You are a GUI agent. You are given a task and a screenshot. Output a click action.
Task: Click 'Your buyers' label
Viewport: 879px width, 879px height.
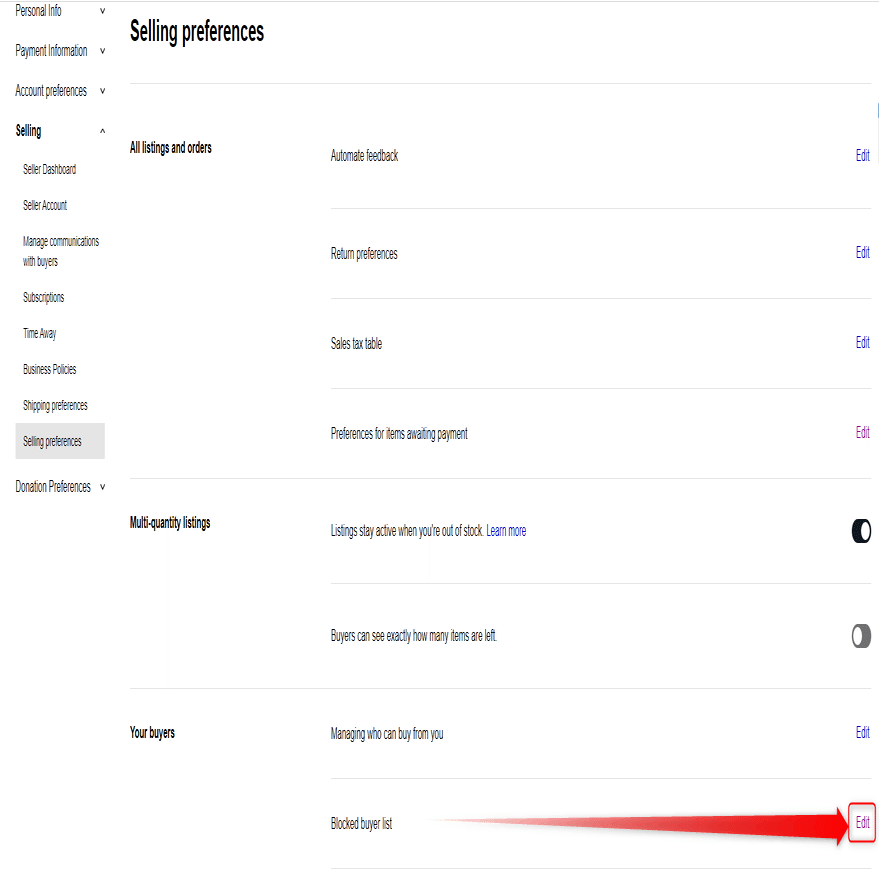tap(152, 733)
